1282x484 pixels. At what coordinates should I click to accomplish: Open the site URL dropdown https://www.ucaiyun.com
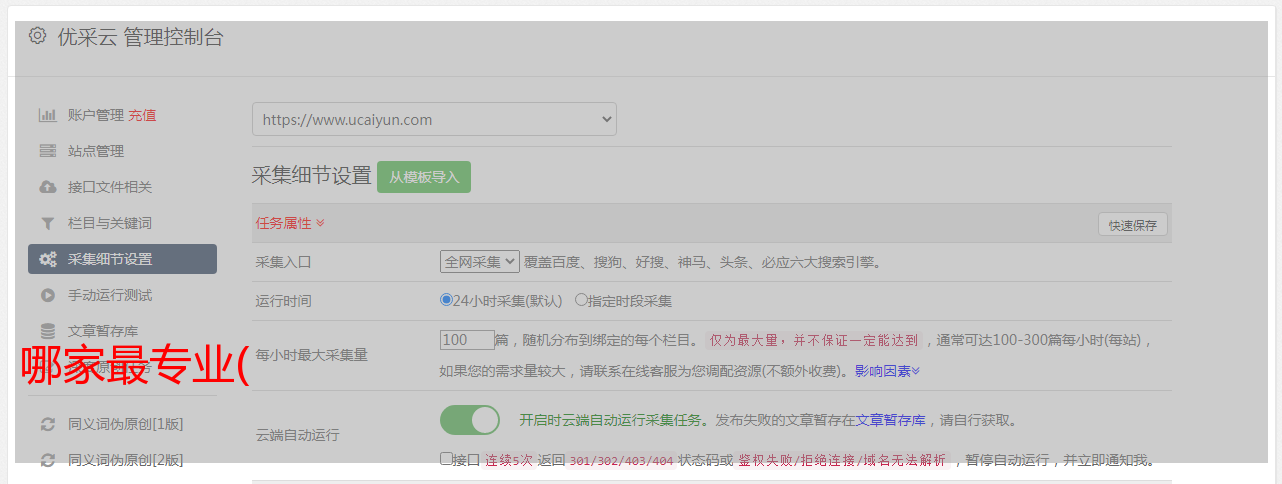pos(434,119)
